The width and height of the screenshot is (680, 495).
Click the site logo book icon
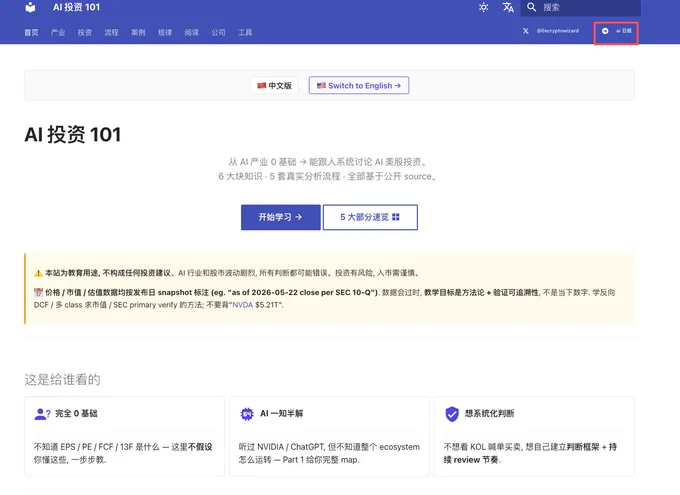point(30,7)
